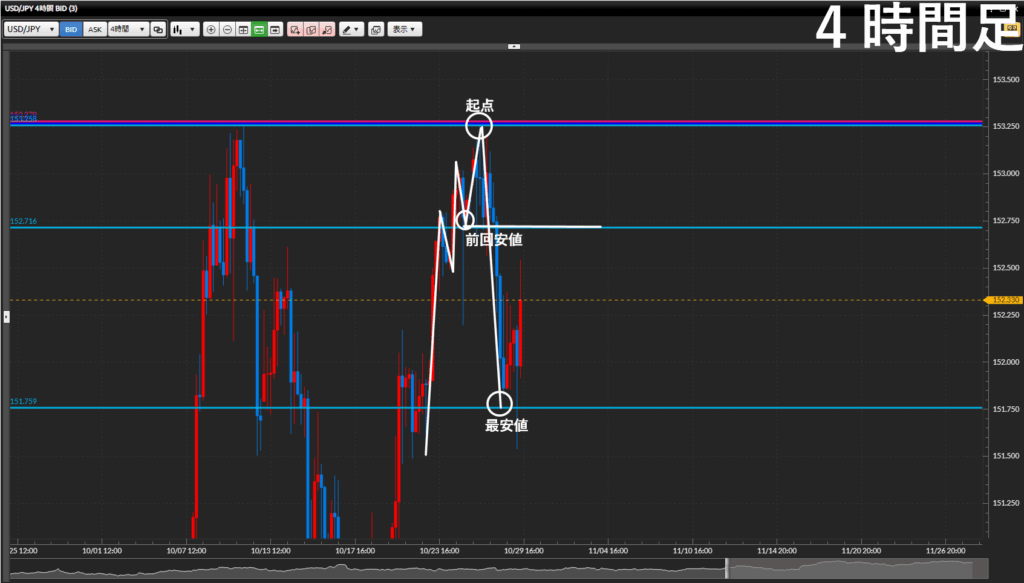Click the current price label 152.330

(x=1004, y=299)
